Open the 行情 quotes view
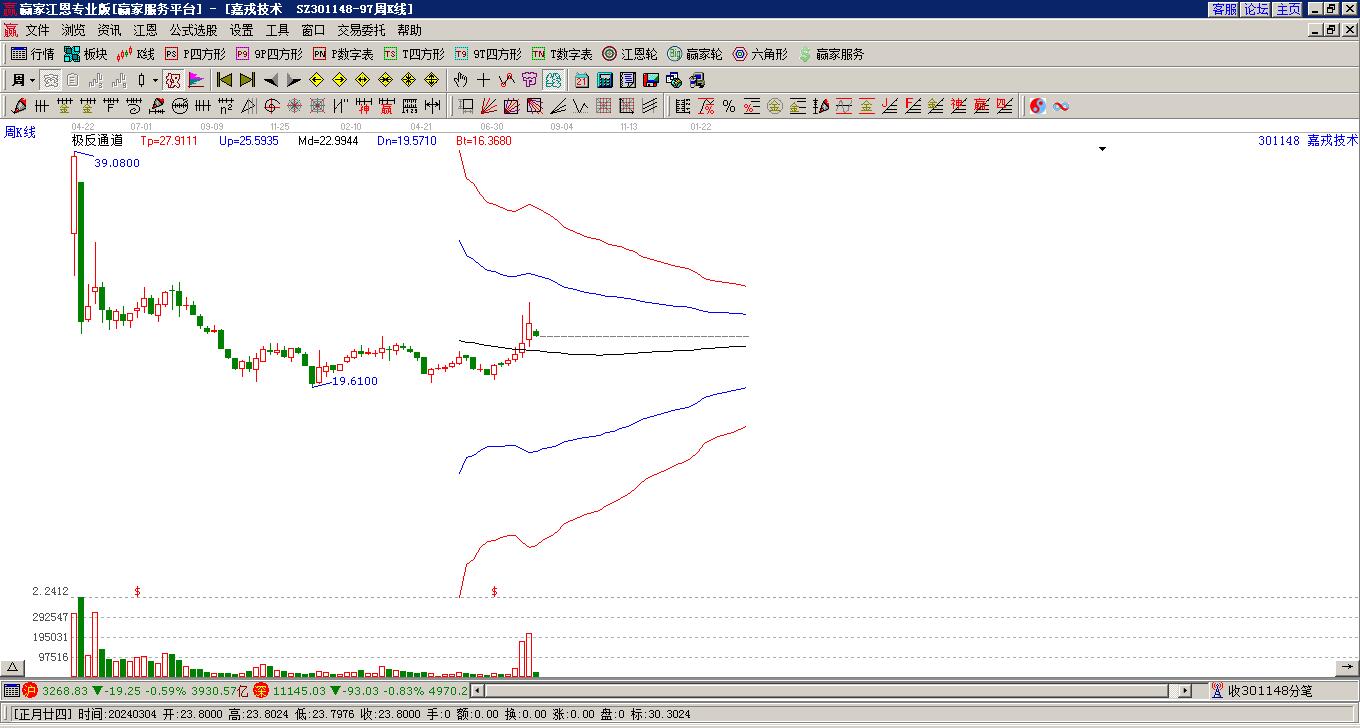This screenshot has width=1360, height=728. (32, 54)
